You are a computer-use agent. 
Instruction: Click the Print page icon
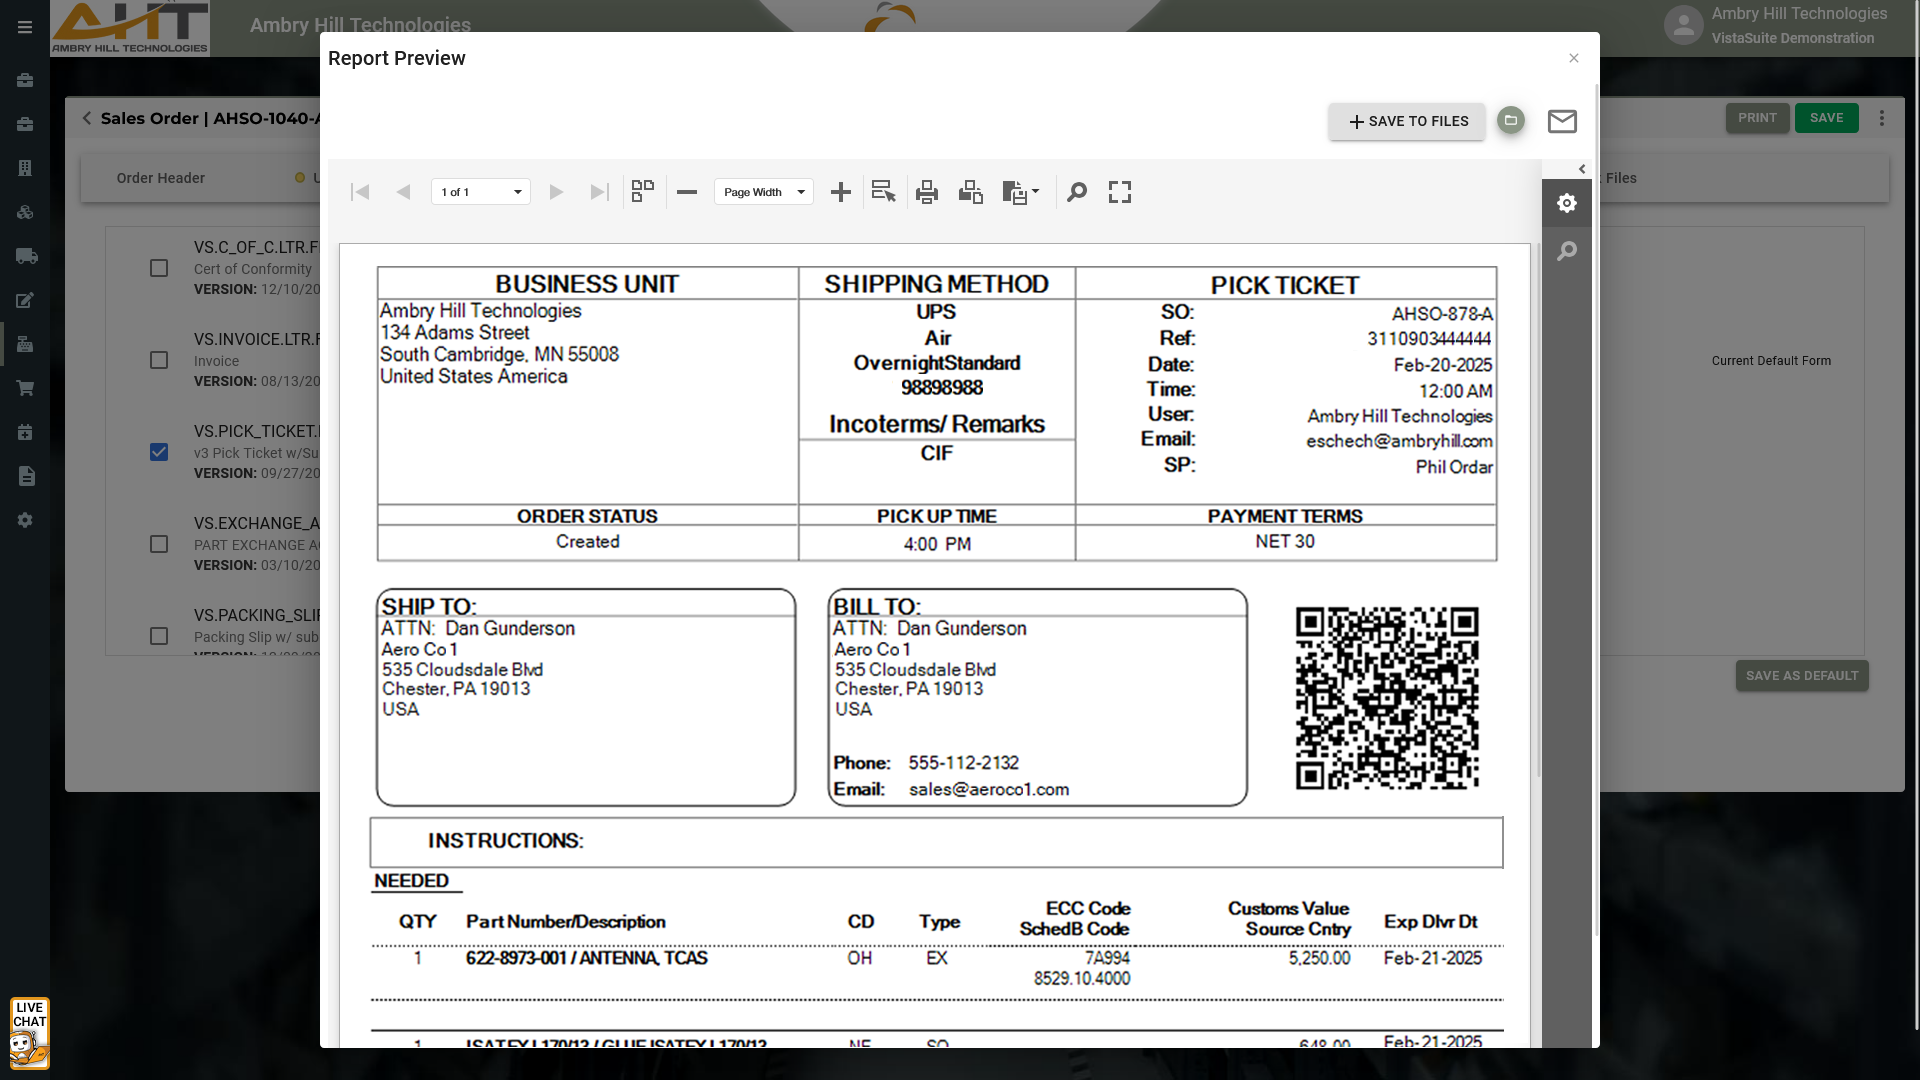tap(970, 192)
